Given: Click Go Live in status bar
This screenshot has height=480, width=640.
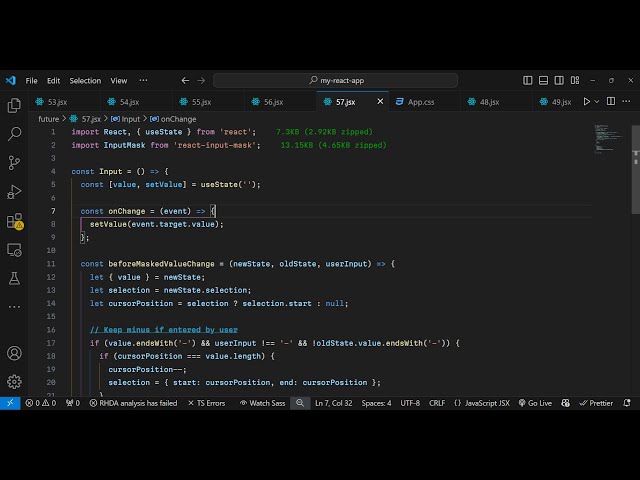Looking at the screenshot, I should click(x=534, y=403).
